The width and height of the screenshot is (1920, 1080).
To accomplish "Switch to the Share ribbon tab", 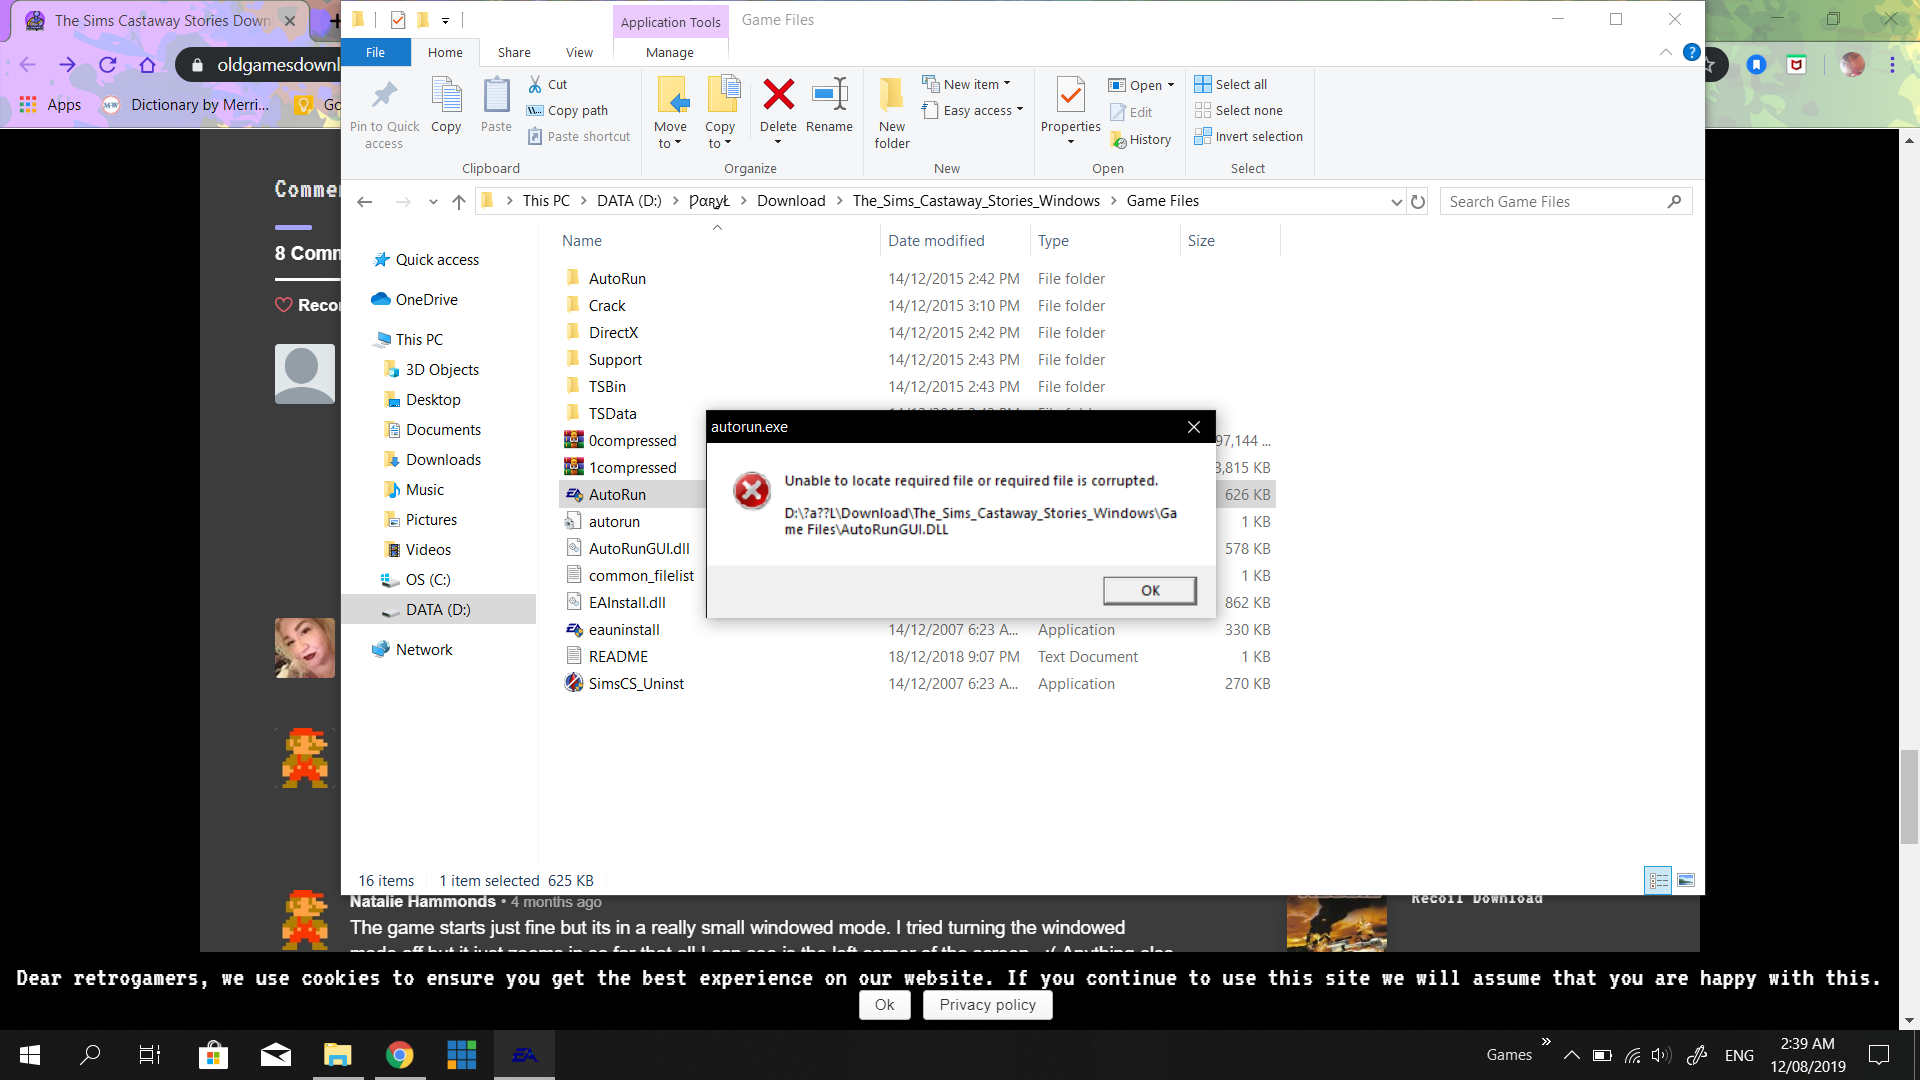I will [x=514, y=53].
